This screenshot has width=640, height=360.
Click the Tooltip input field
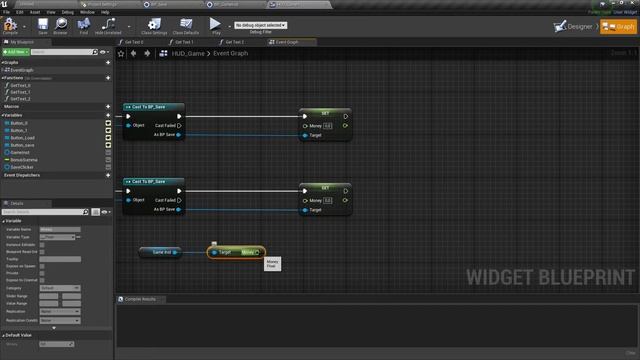coord(60,259)
